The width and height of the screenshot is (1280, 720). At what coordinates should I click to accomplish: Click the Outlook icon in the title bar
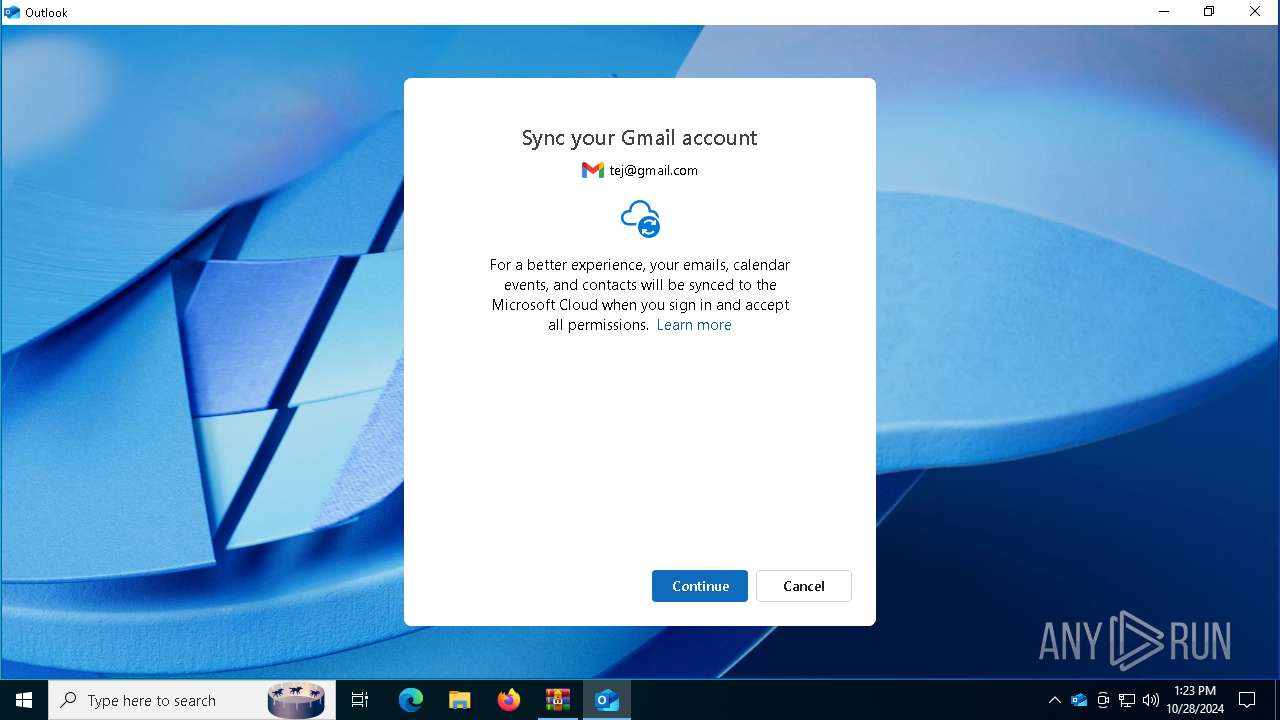click(x=12, y=12)
